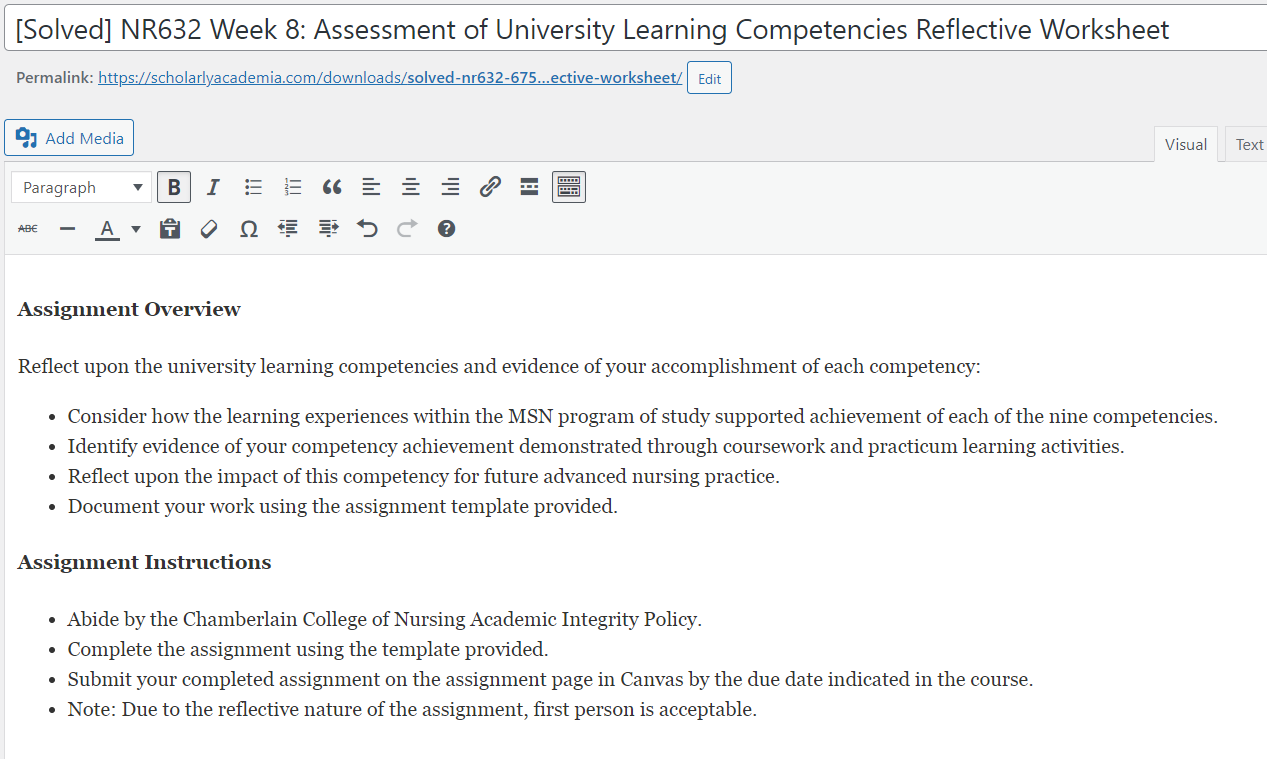This screenshot has width=1267, height=759.
Task: Switch to the Text editor tab
Action: tap(1248, 144)
